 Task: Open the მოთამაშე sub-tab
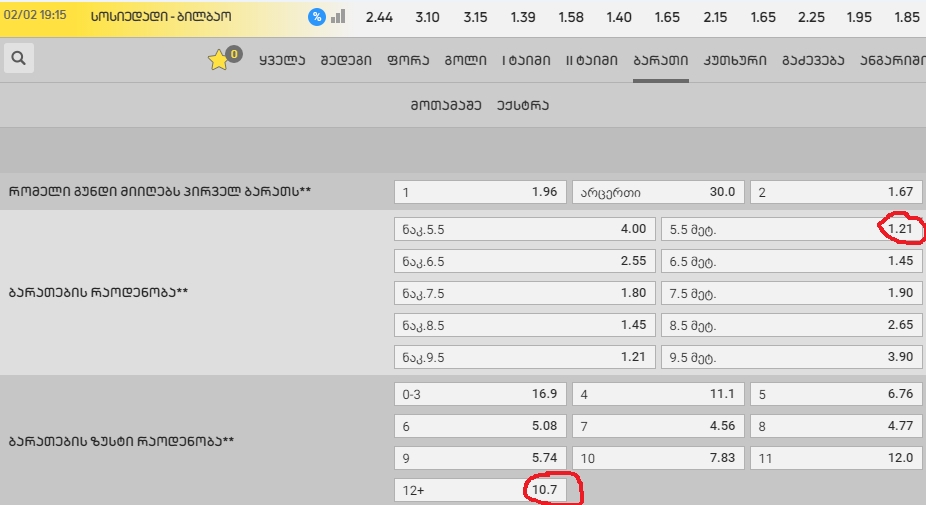446,105
